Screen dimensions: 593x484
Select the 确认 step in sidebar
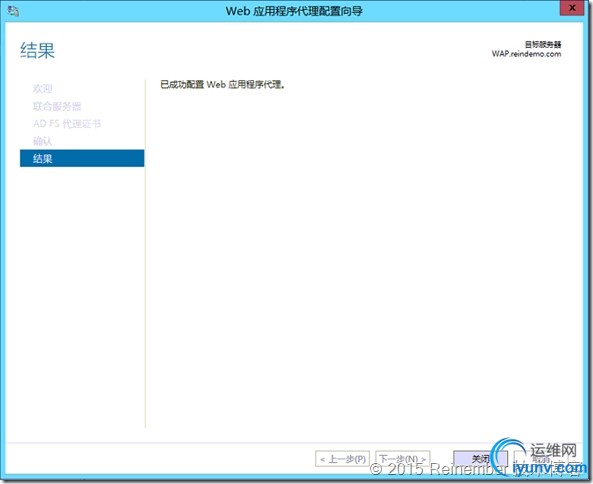tap(42, 141)
